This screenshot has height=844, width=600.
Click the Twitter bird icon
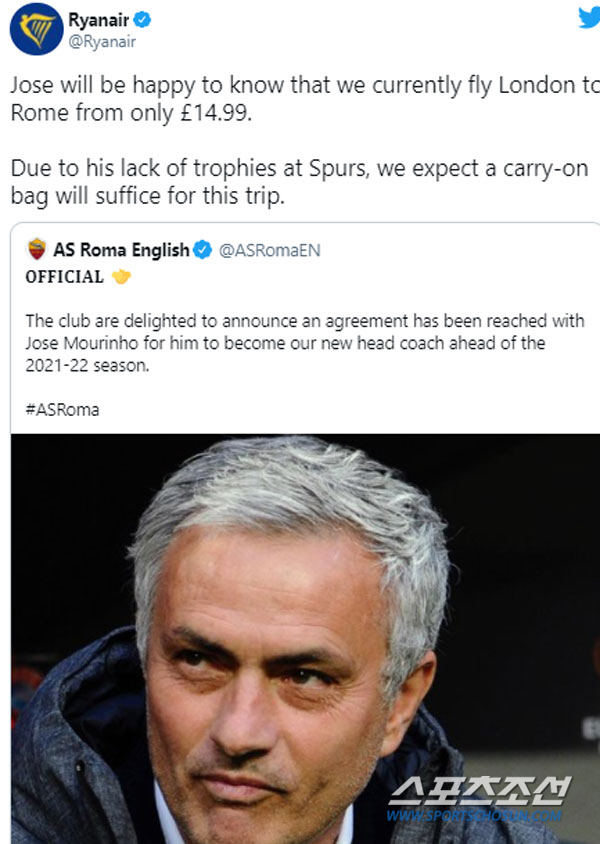(590, 17)
